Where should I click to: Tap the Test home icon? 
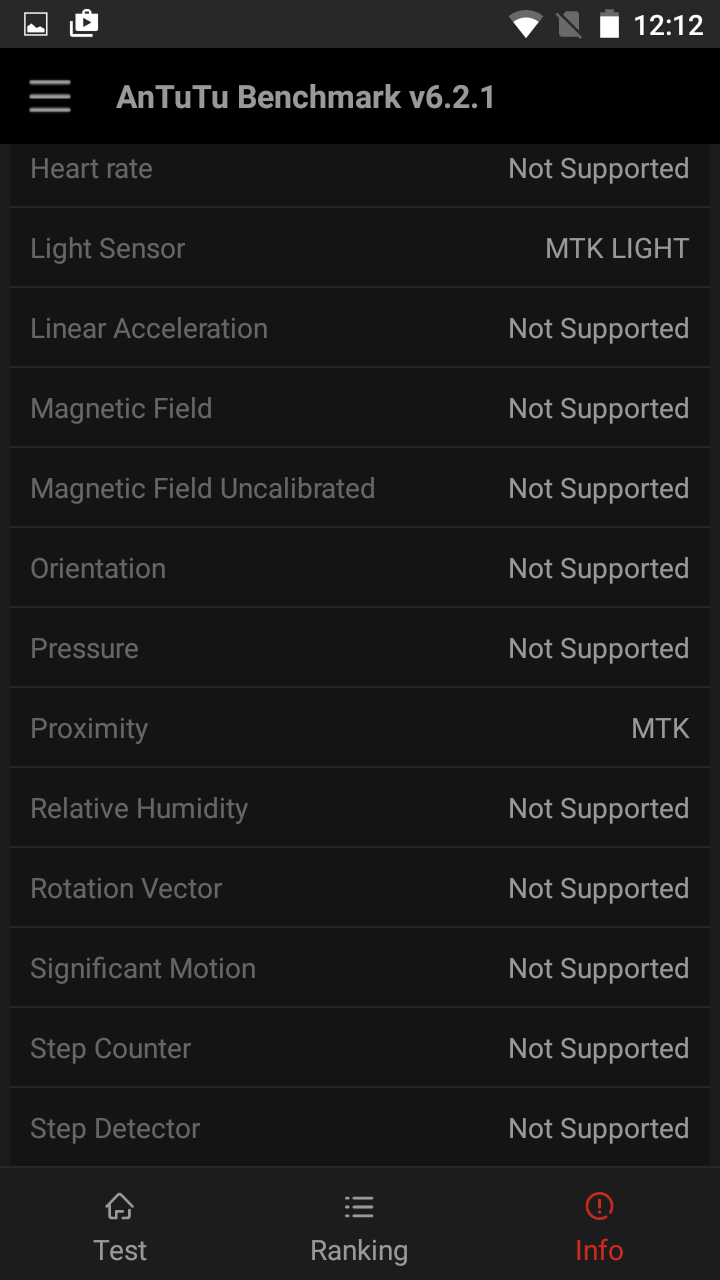(x=120, y=1207)
